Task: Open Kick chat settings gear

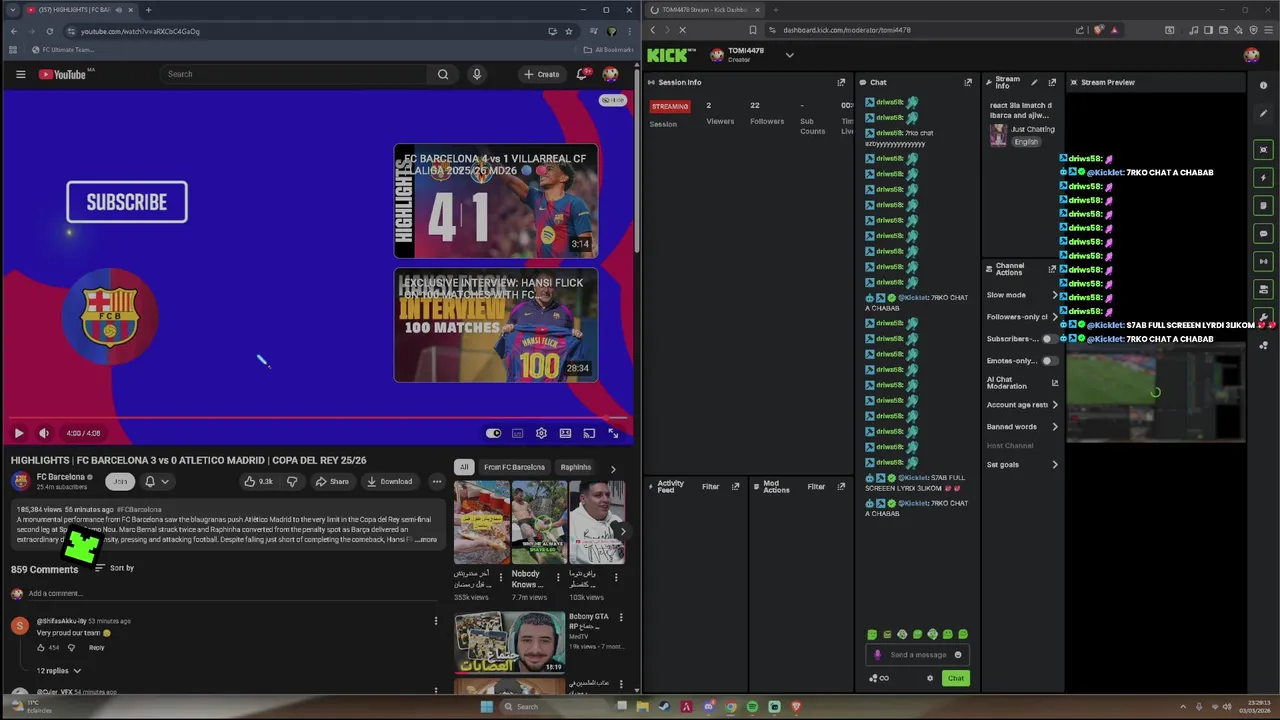Action: tap(930, 678)
